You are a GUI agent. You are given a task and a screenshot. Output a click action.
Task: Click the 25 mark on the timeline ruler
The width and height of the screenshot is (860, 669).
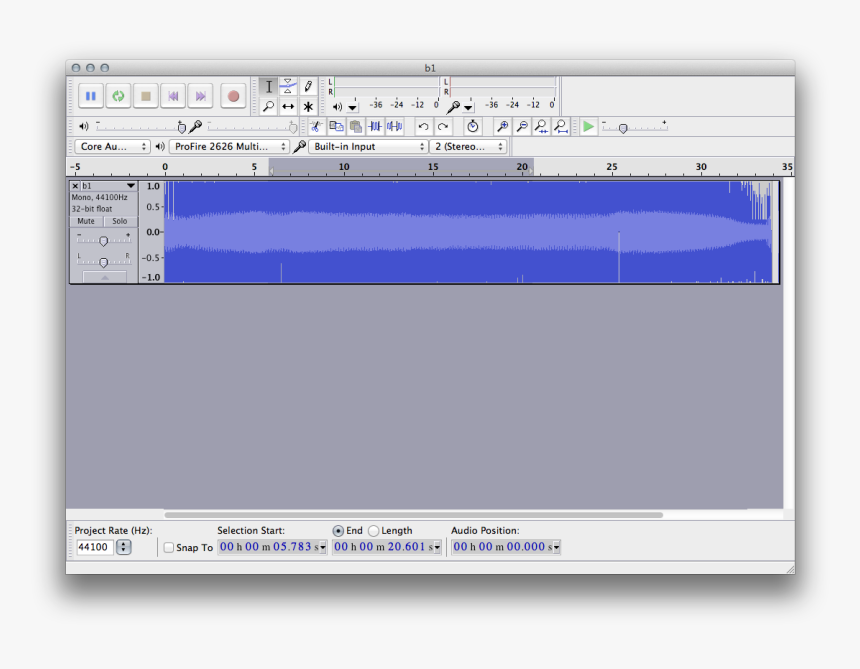[x=612, y=167]
